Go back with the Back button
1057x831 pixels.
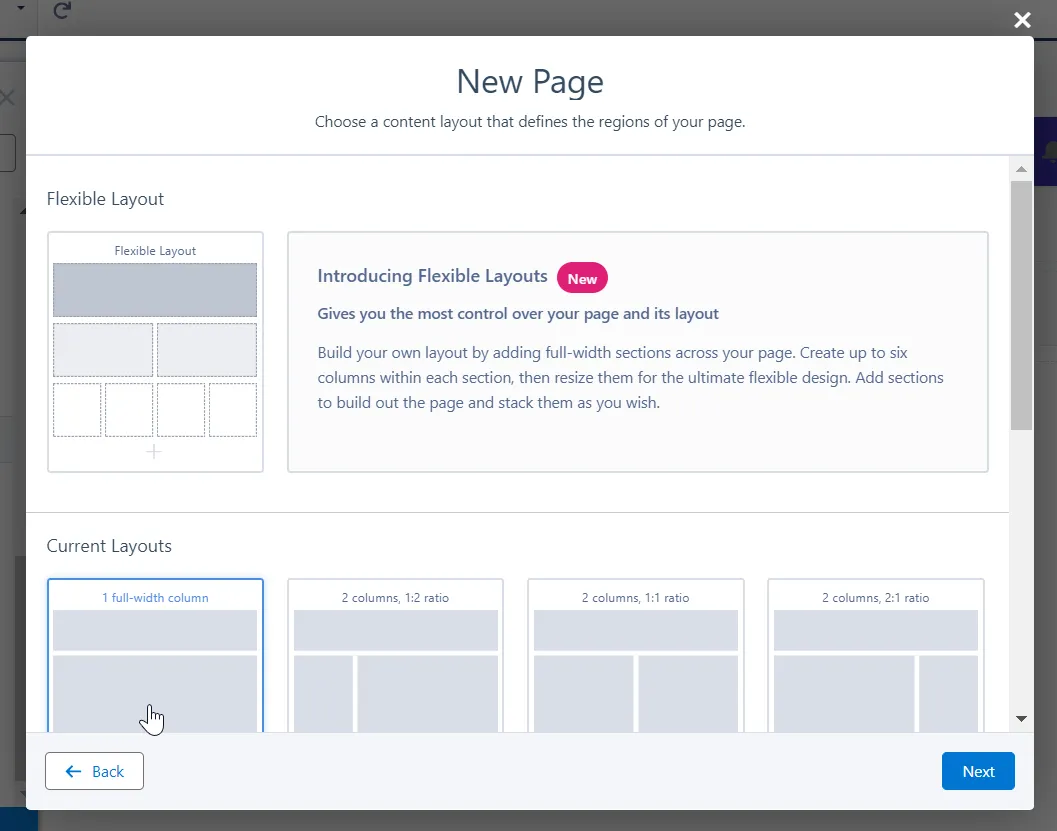click(95, 771)
